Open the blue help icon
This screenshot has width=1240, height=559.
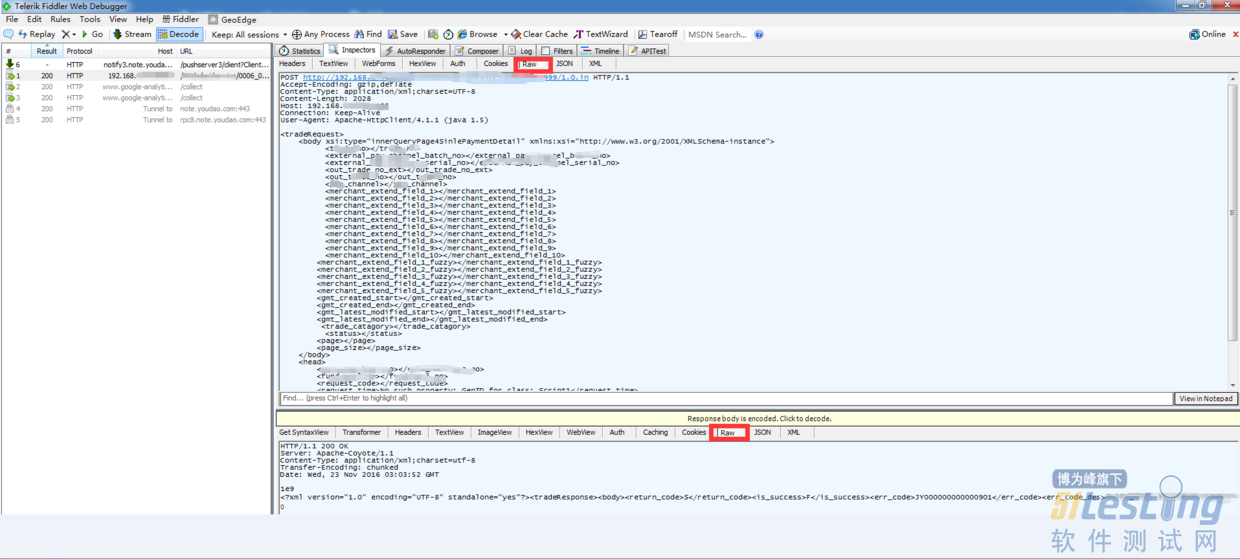(759, 34)
